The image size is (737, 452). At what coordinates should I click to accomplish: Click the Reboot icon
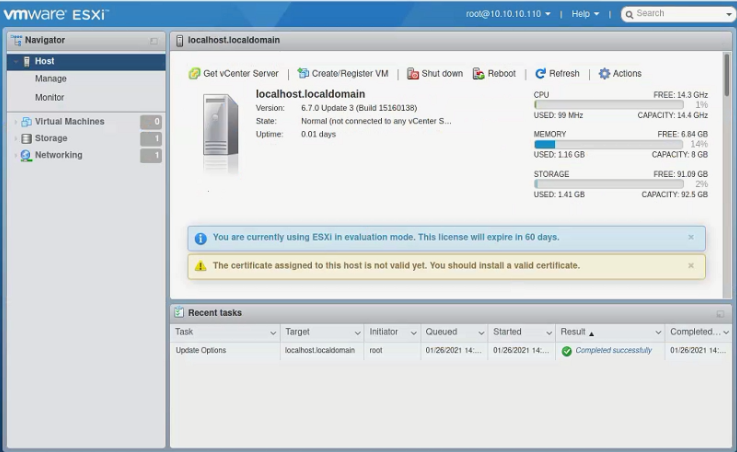tap(478, 73)
